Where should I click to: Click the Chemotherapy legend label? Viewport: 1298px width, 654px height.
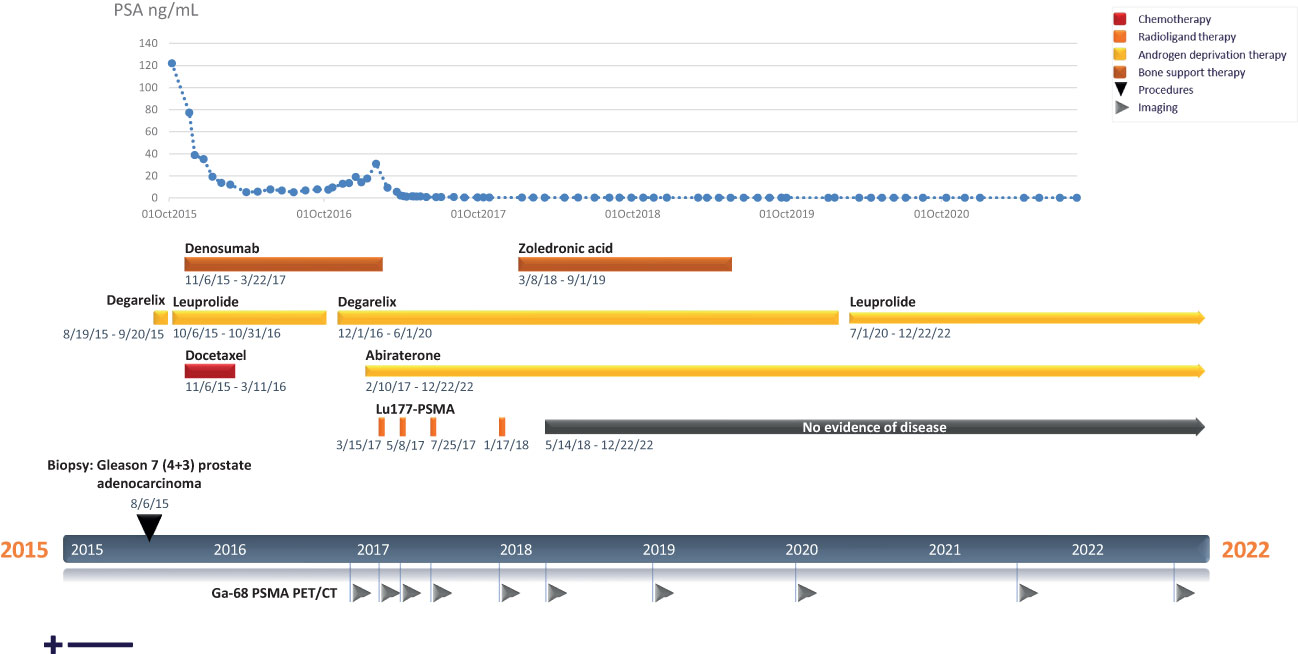click(1172, 19)
